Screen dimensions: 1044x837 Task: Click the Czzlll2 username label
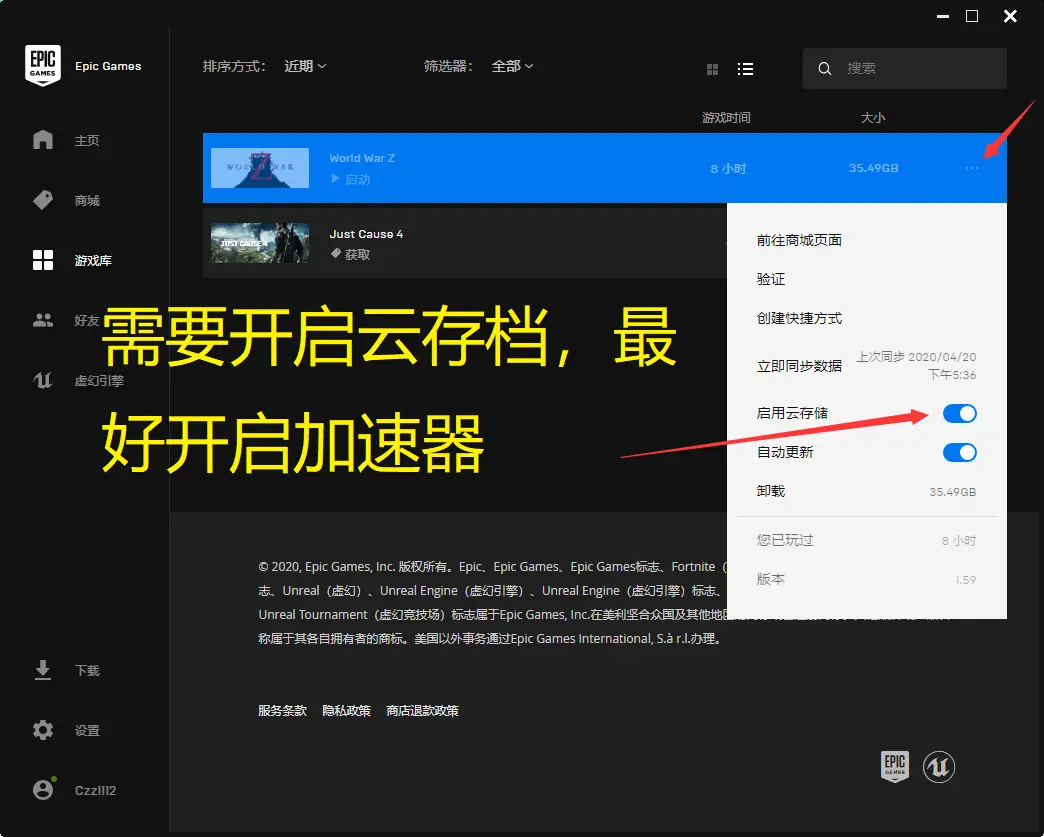point(95,790)
